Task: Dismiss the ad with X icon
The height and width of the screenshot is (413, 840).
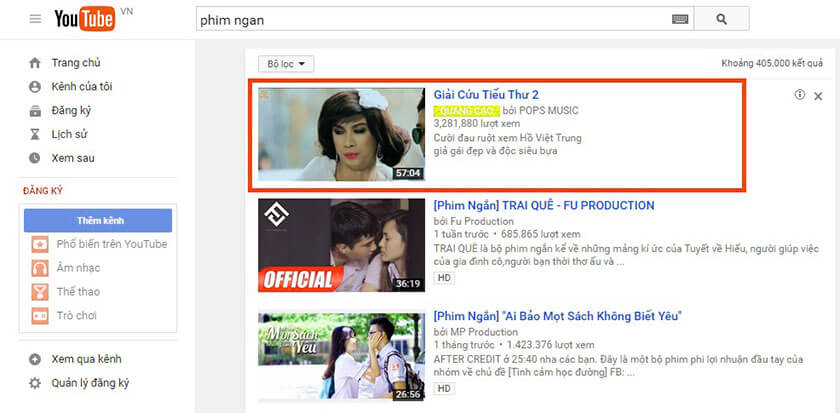Action: click(x=818, y=96)
